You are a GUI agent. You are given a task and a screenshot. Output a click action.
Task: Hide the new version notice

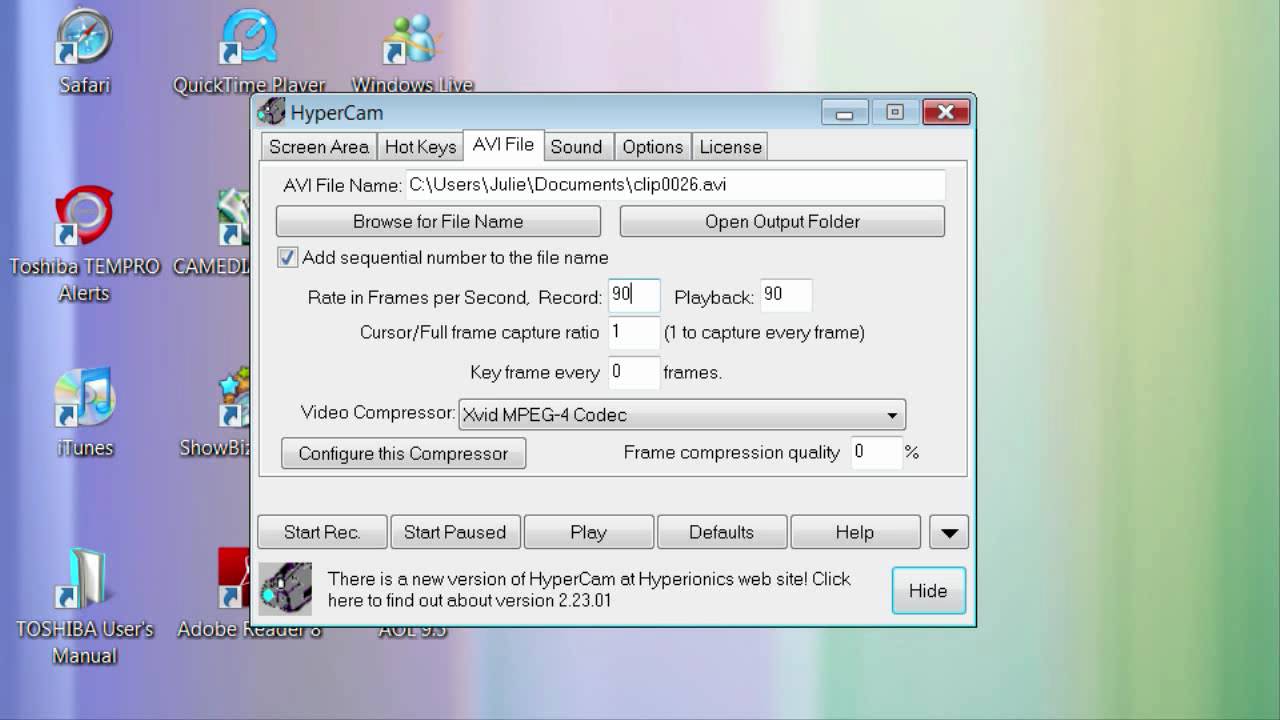(x=928, y=591)
